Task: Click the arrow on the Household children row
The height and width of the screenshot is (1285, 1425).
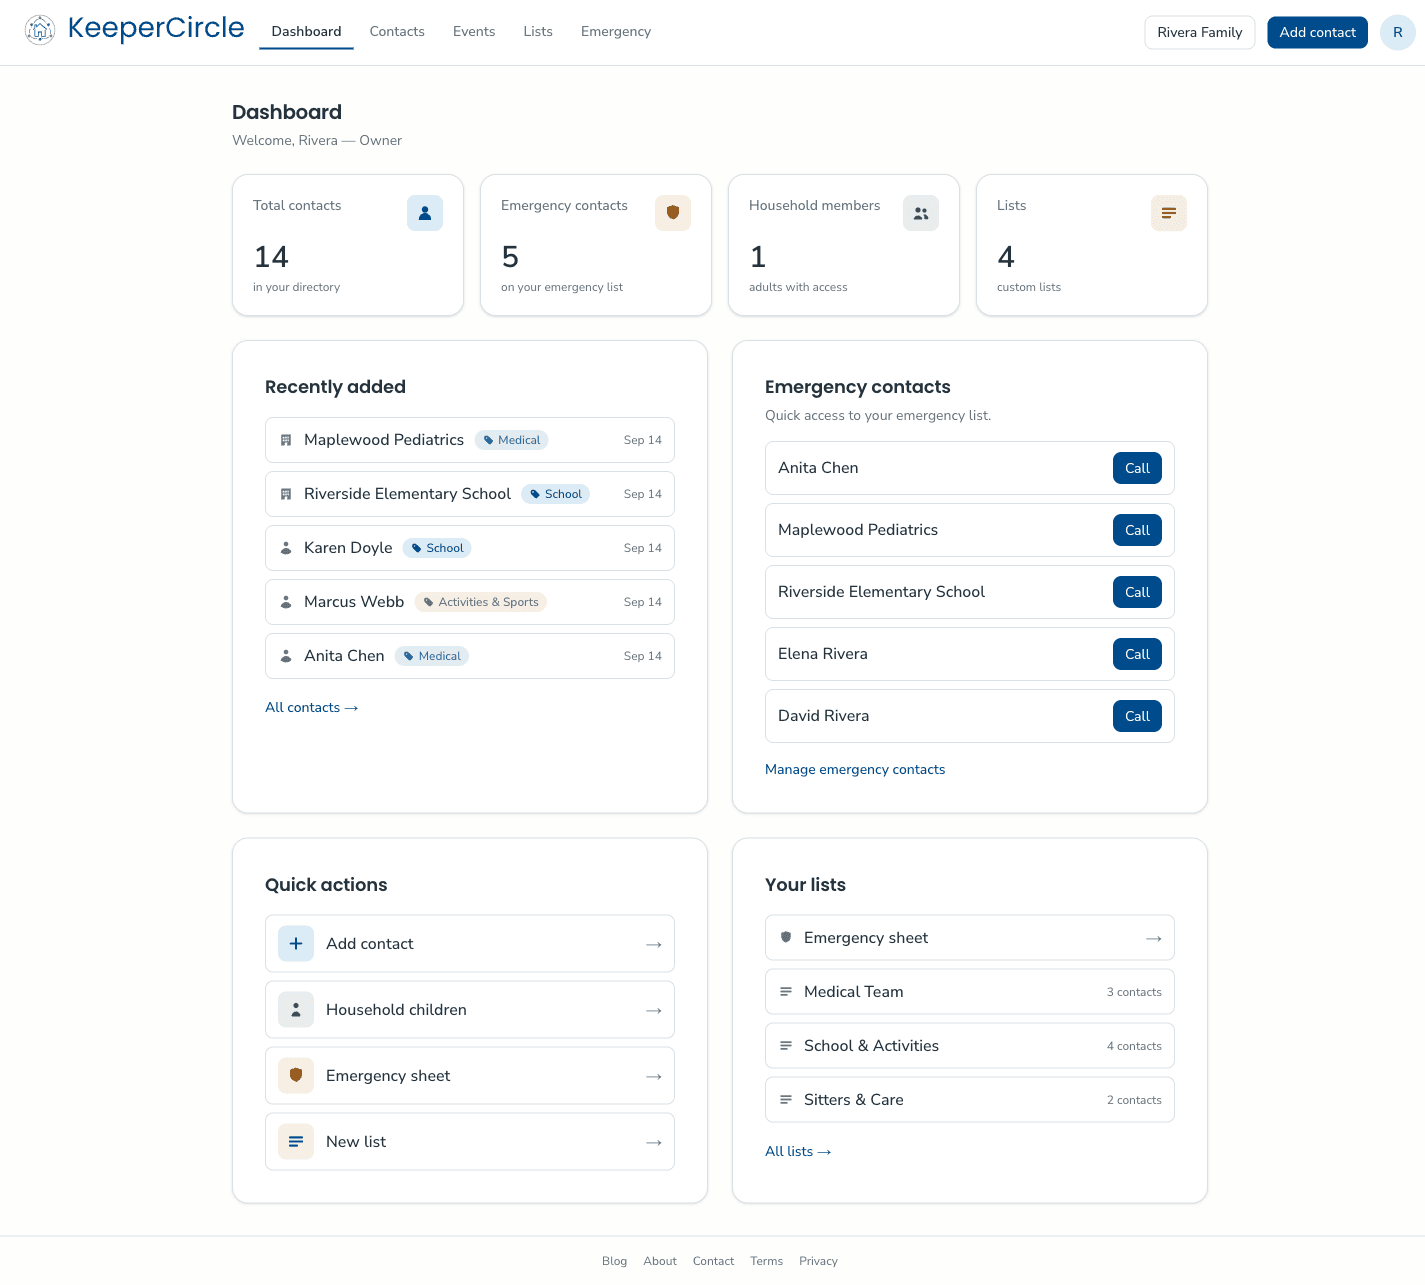Action: coord(654,1010)
